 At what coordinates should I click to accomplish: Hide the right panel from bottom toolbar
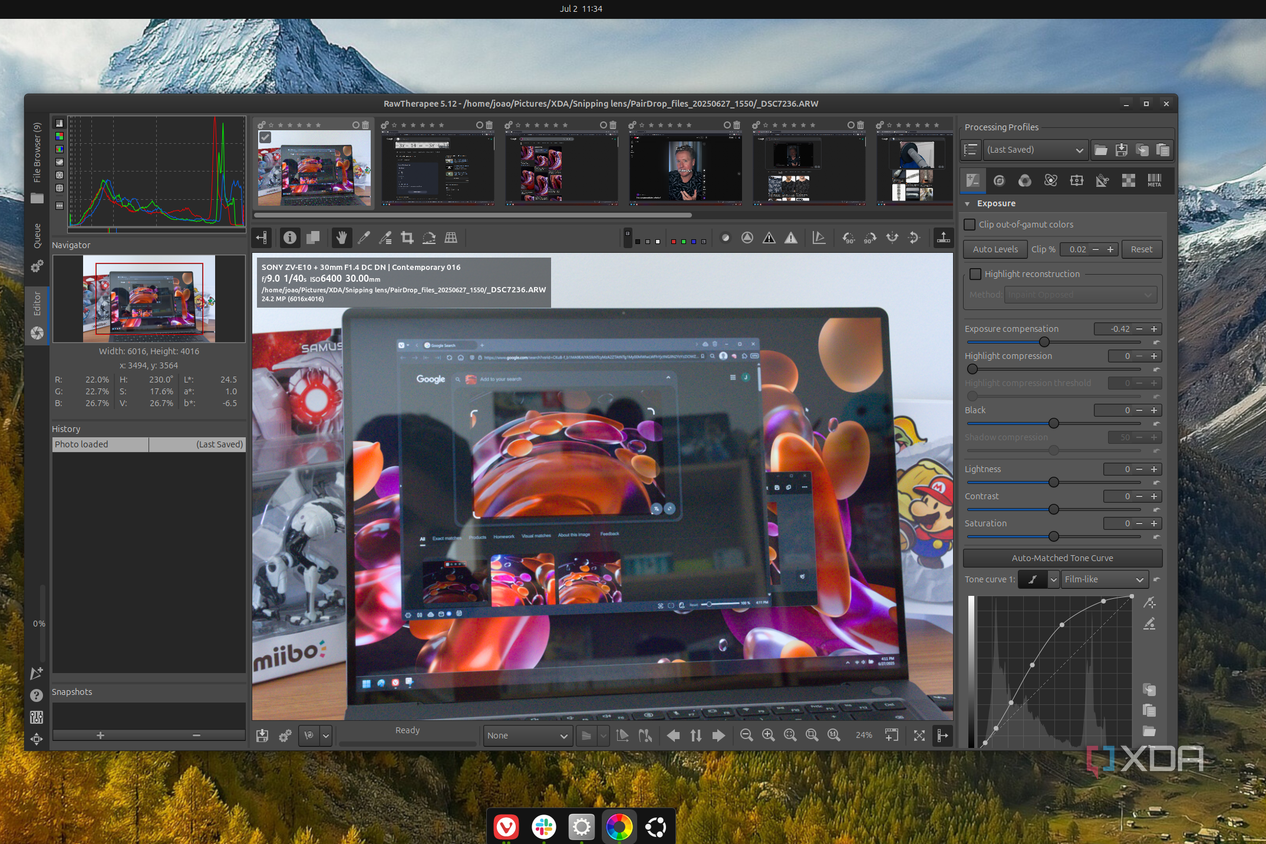click(942, 735)
